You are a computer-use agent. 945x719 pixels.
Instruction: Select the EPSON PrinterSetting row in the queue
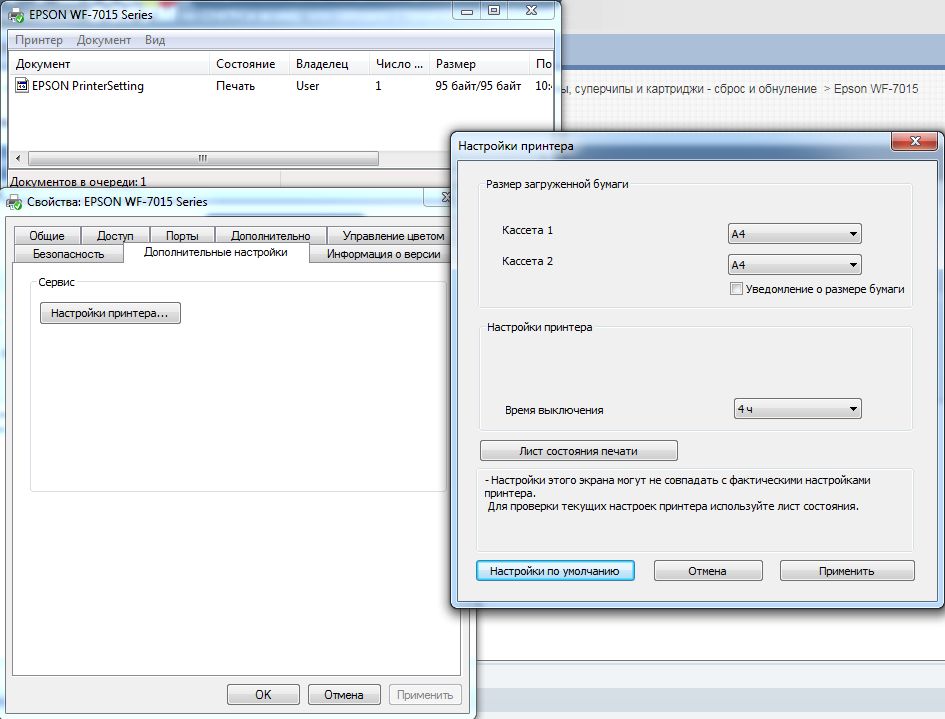coord(281,86)
